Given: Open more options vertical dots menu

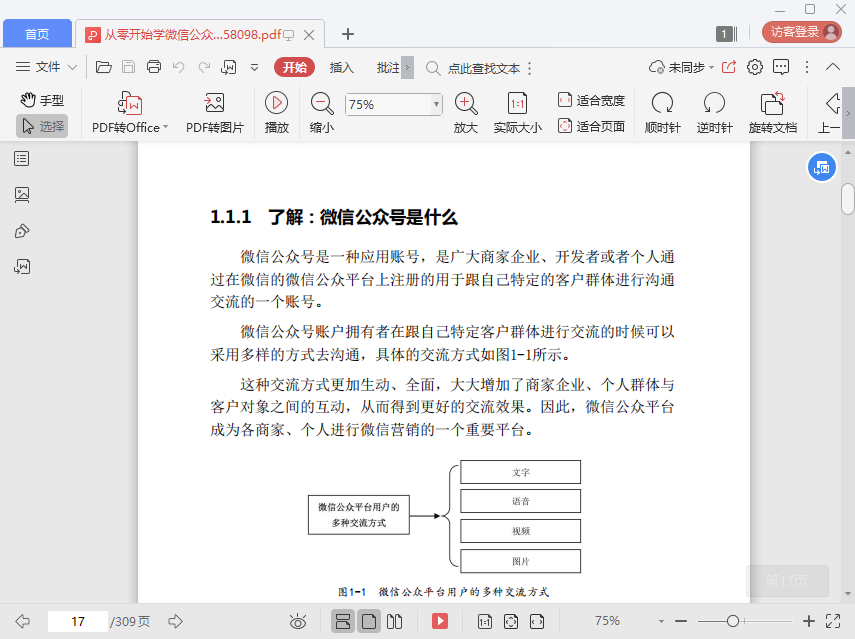Looking at the screenshot, I should 807,67.
